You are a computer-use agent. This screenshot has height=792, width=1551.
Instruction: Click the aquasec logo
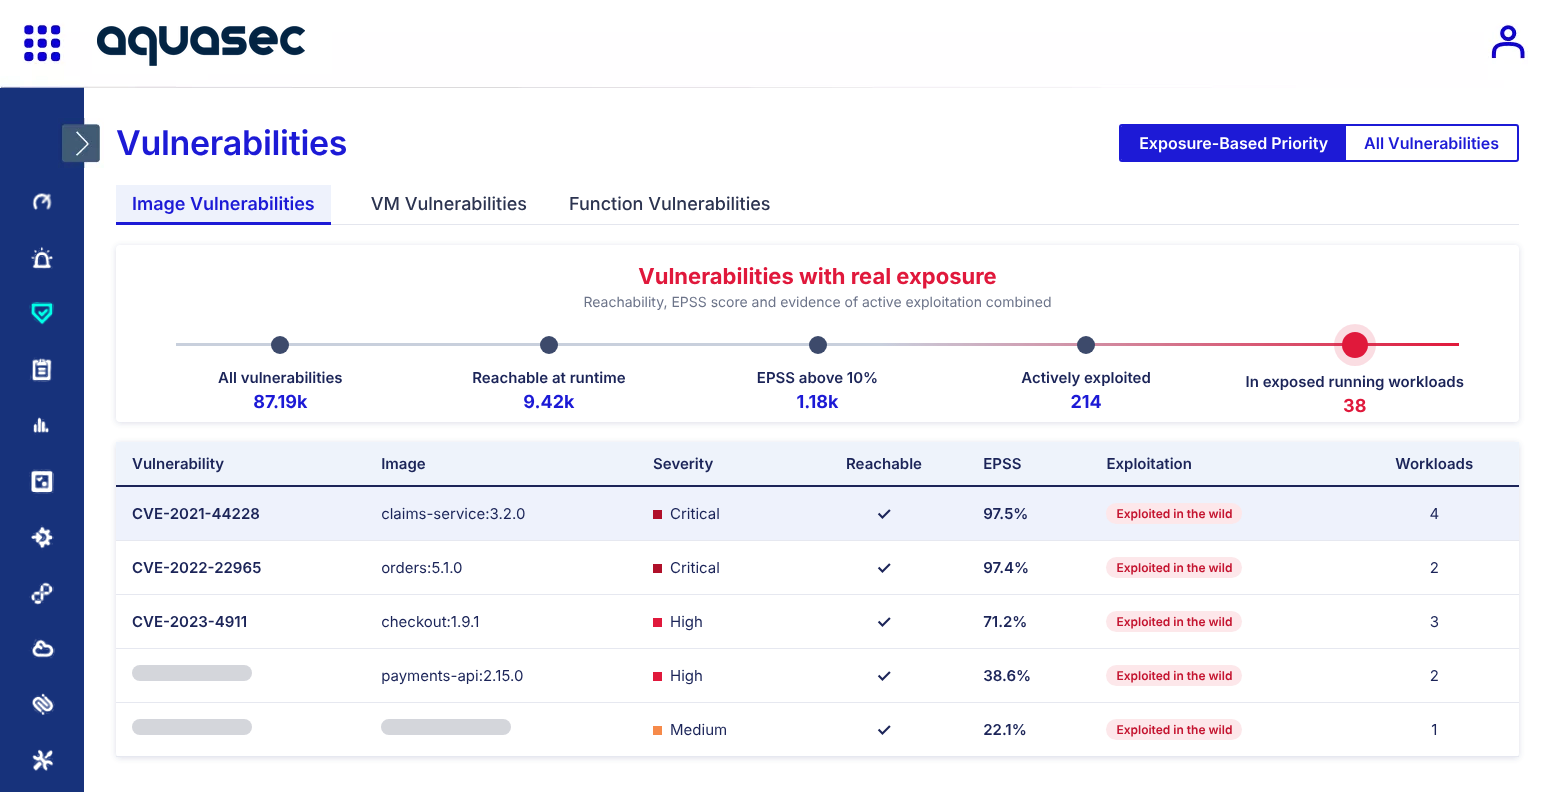[x=201, y=43]
